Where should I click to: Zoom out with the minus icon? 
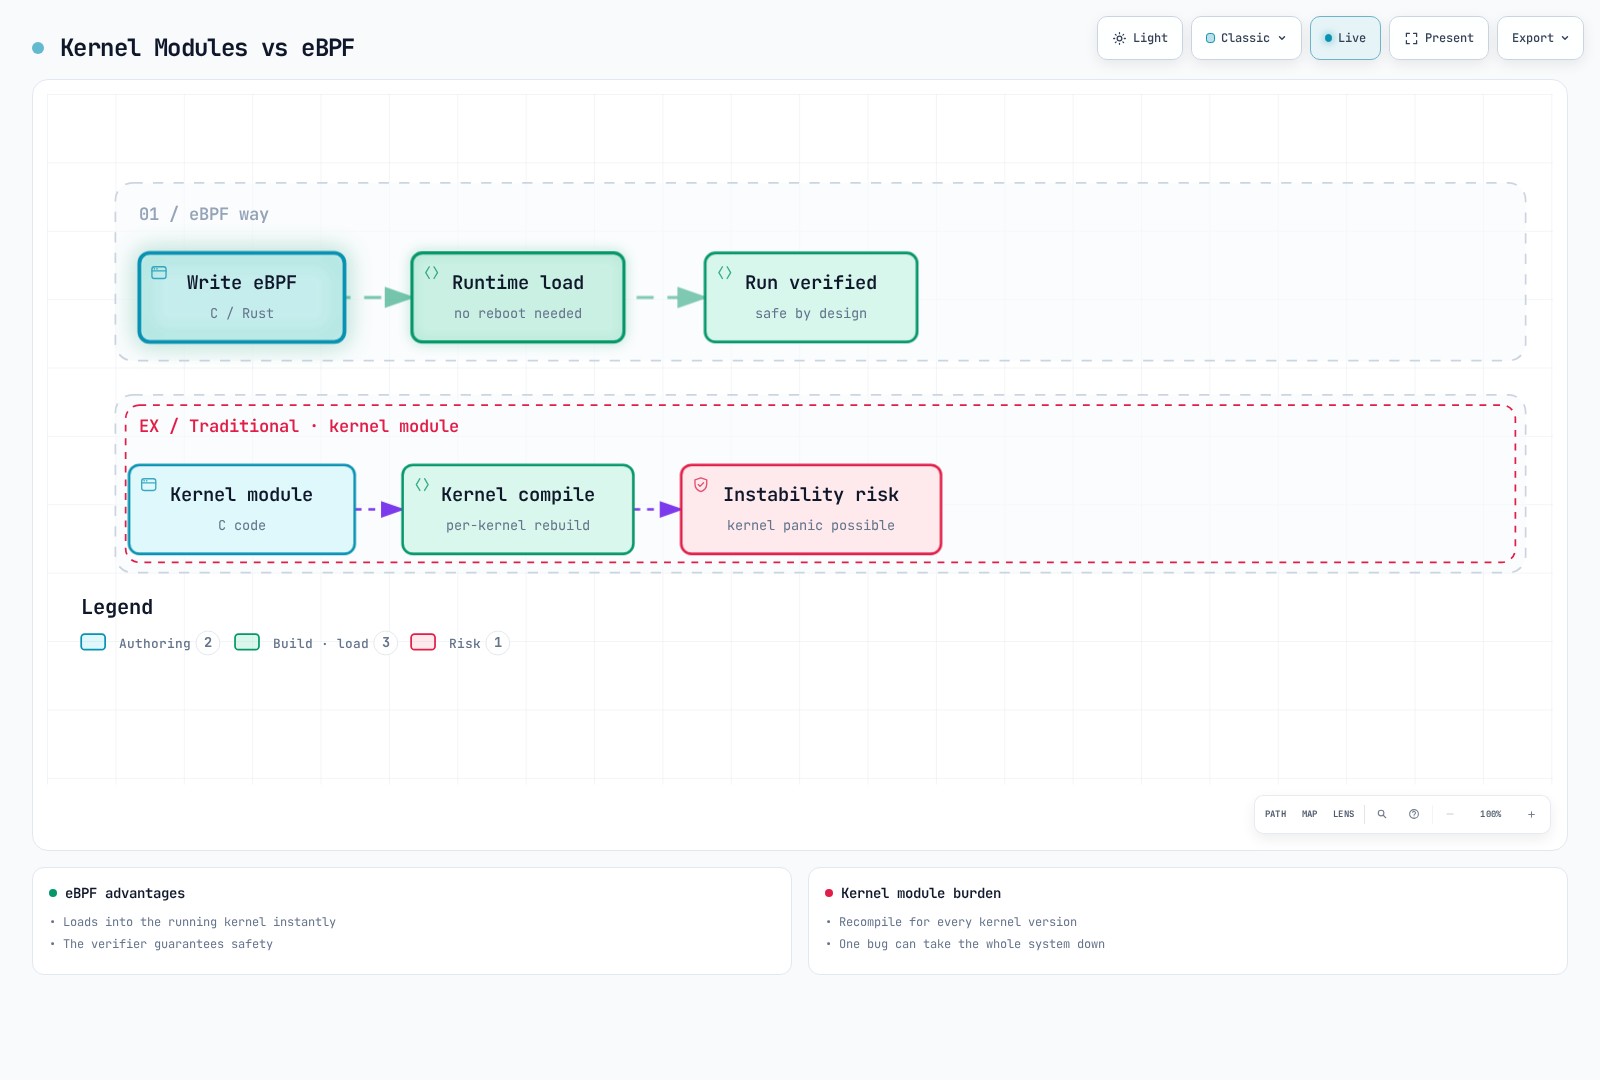[1450, 814]
